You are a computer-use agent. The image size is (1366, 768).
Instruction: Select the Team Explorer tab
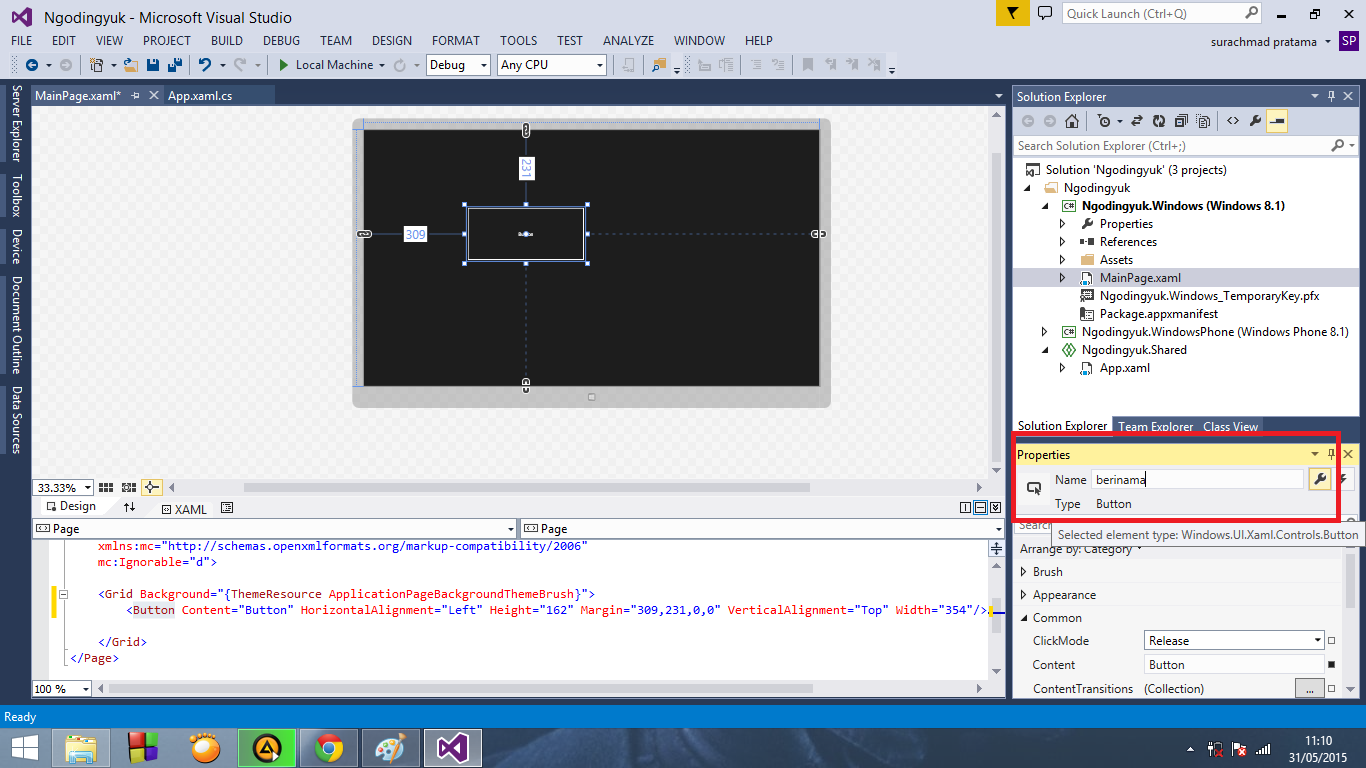(1155, 426)
